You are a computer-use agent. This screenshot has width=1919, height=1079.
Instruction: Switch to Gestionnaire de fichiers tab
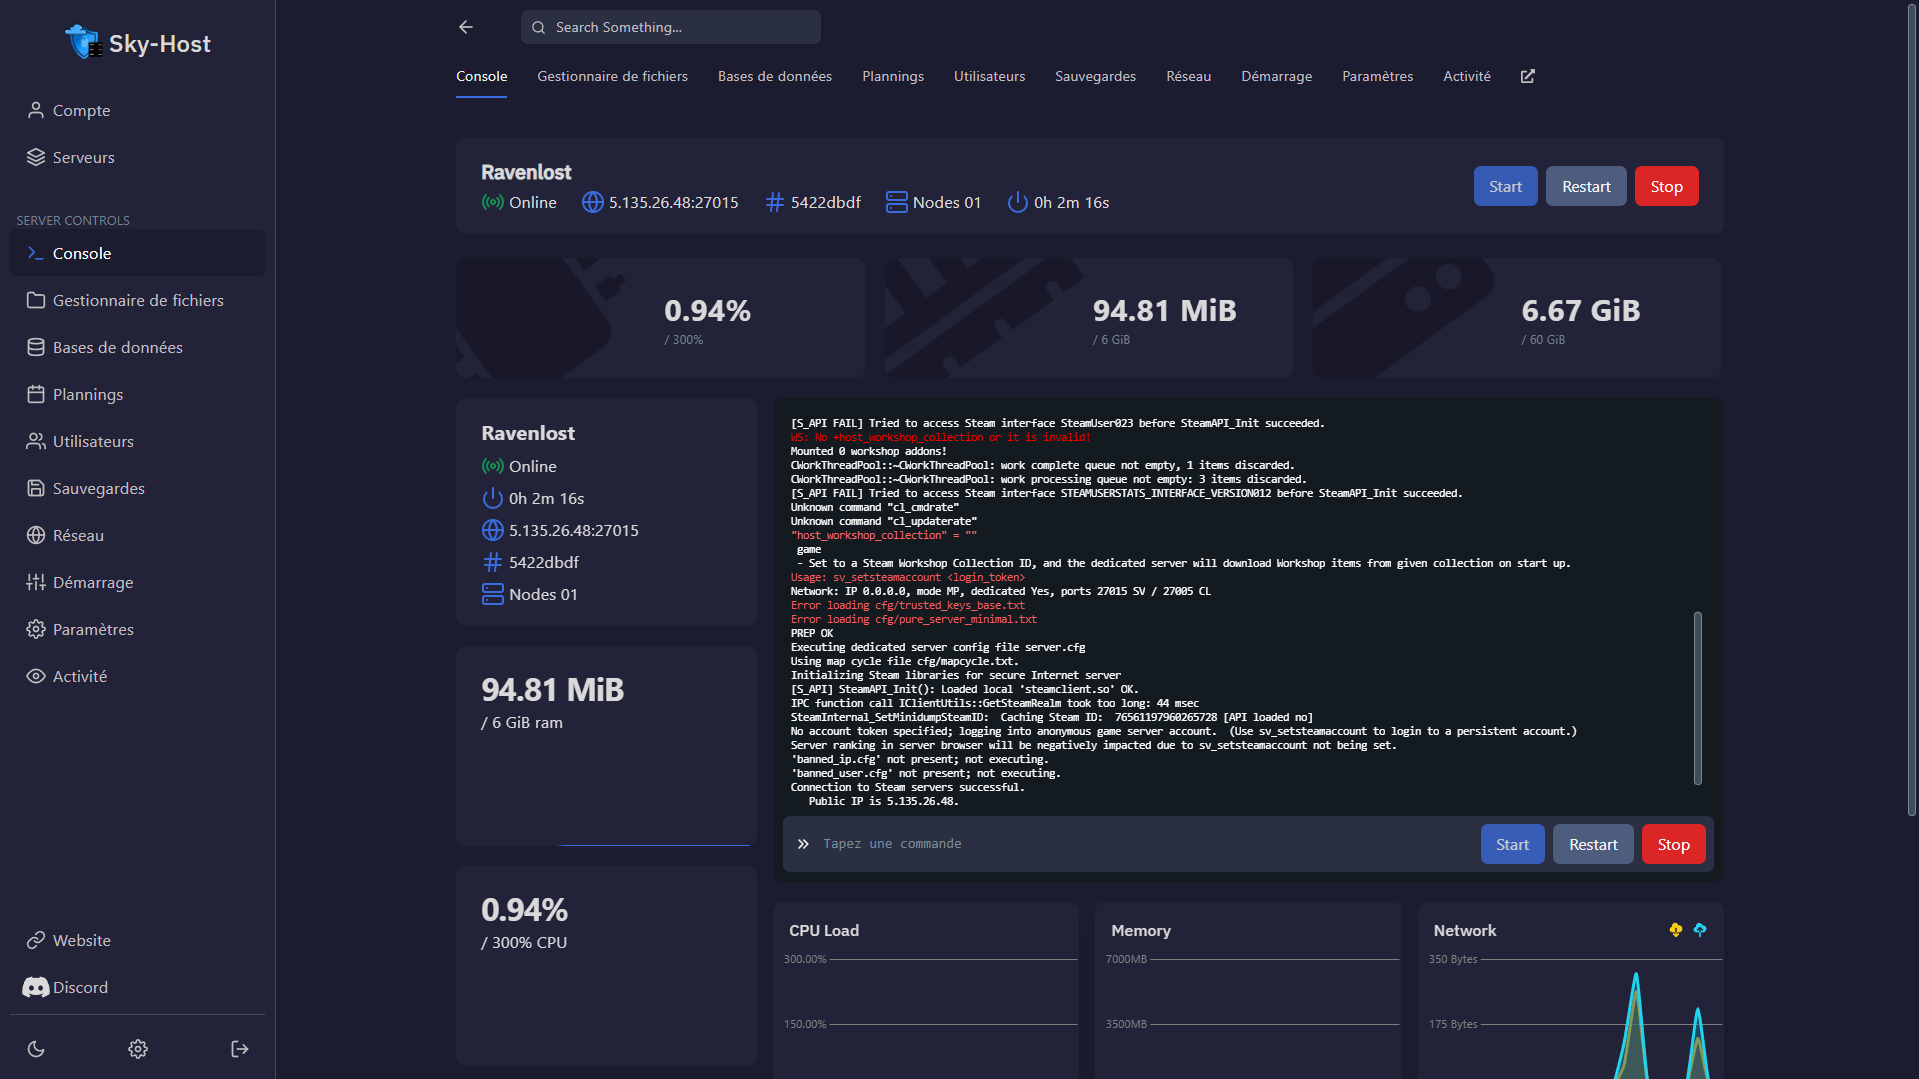[x=612, y=76]
